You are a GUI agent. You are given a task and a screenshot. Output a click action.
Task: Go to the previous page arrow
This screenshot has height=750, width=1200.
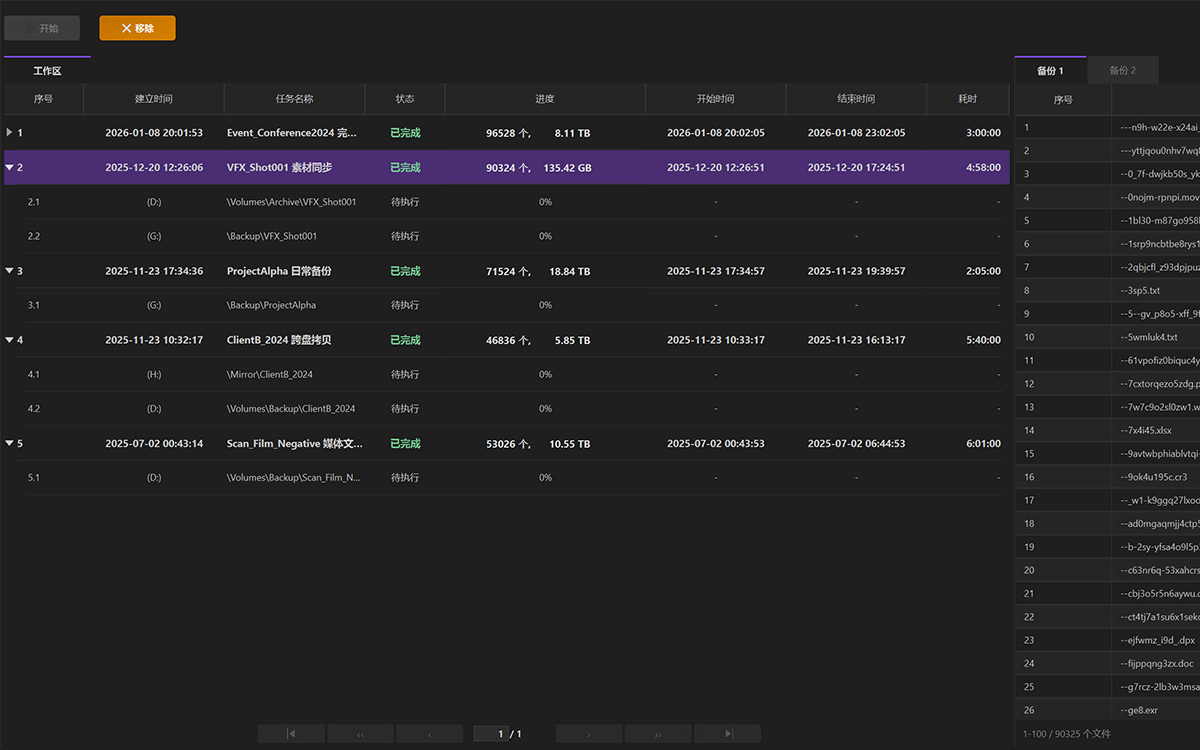pyautogui.click(x=429, y=734)
